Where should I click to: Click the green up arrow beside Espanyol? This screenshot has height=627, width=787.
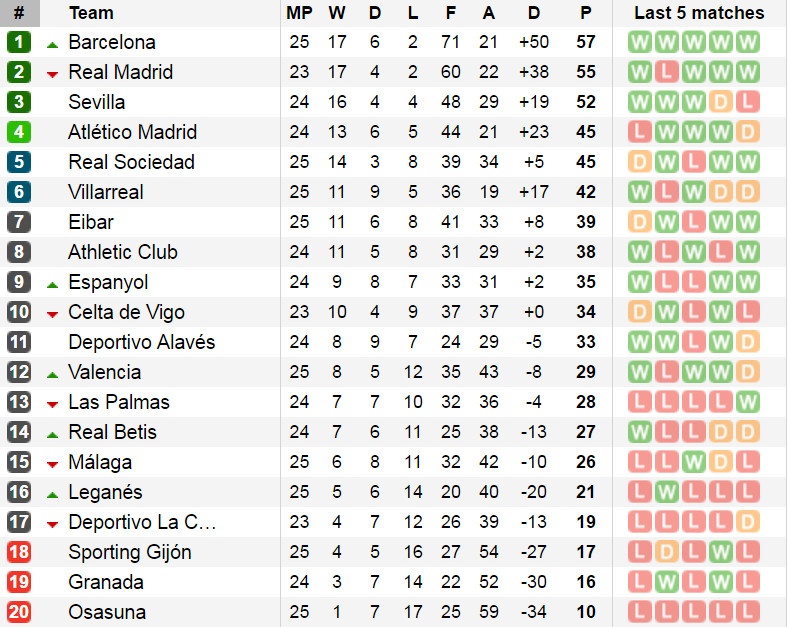tap(52, 284)
